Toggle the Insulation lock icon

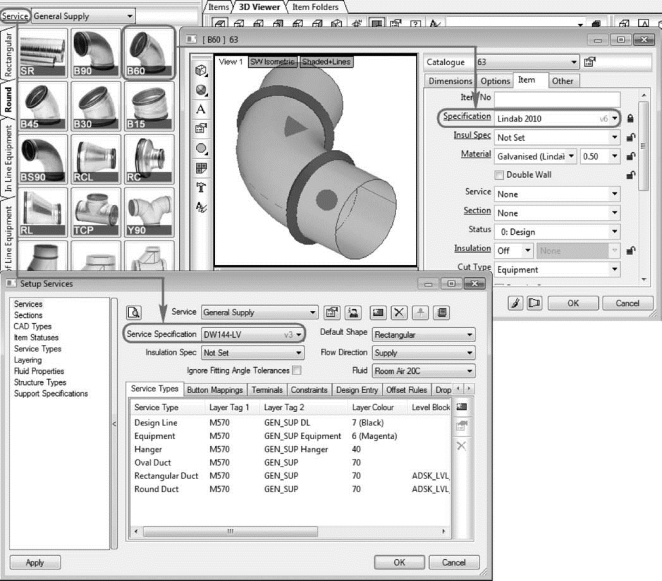[x=630, y=250]
